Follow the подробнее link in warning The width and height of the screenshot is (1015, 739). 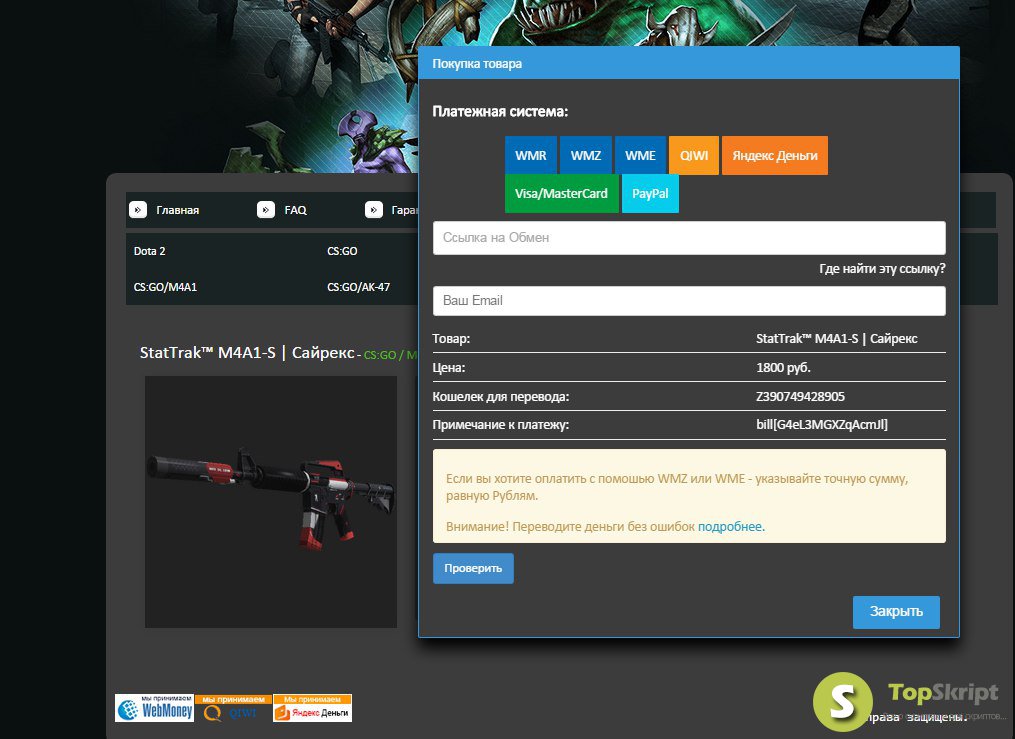coord(730,527)
